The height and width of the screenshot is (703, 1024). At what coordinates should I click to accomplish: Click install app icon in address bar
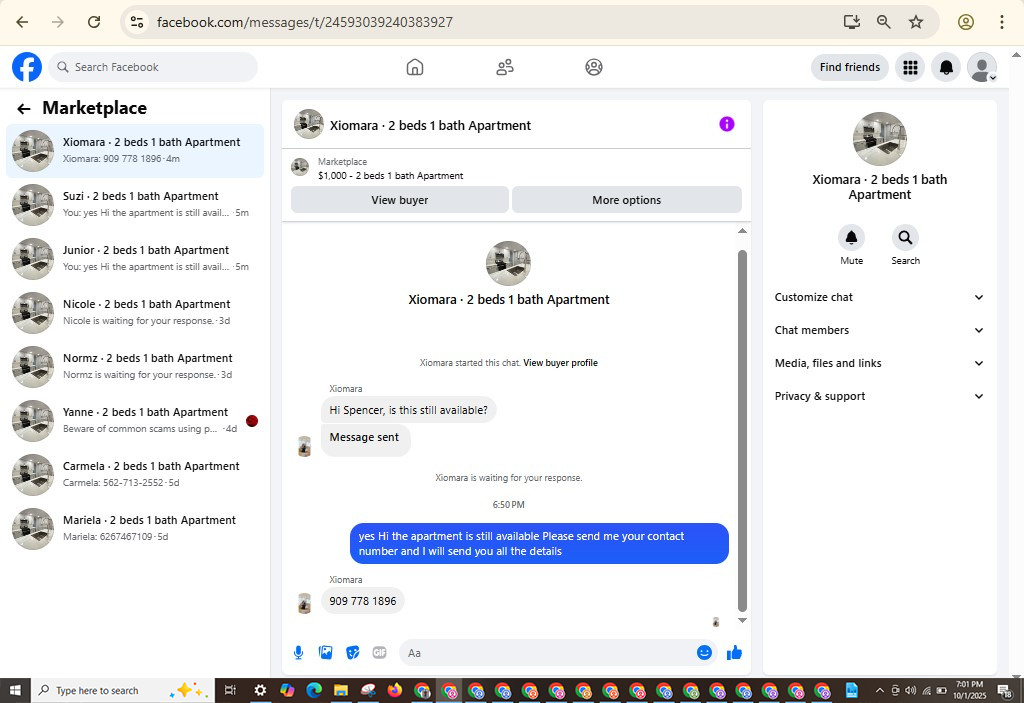pos(852,22)
